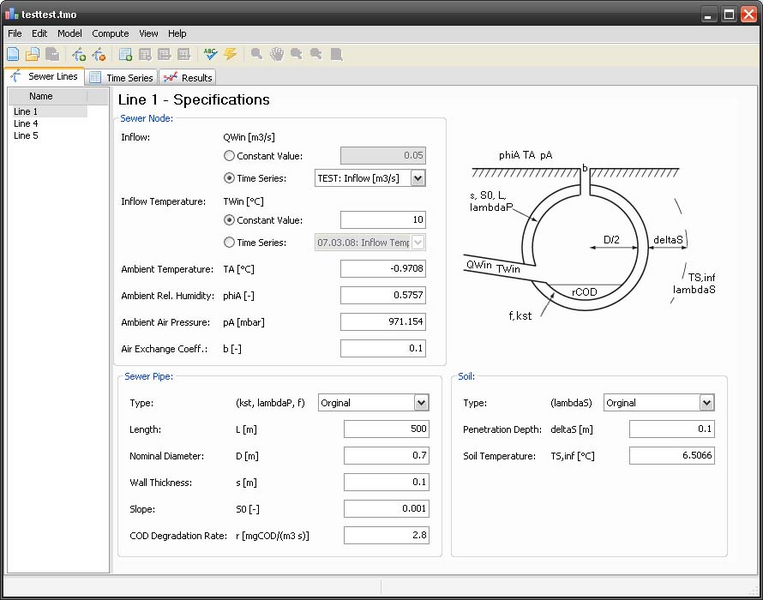
Task: Open a file with the folder icon
Action: point(32,54)
